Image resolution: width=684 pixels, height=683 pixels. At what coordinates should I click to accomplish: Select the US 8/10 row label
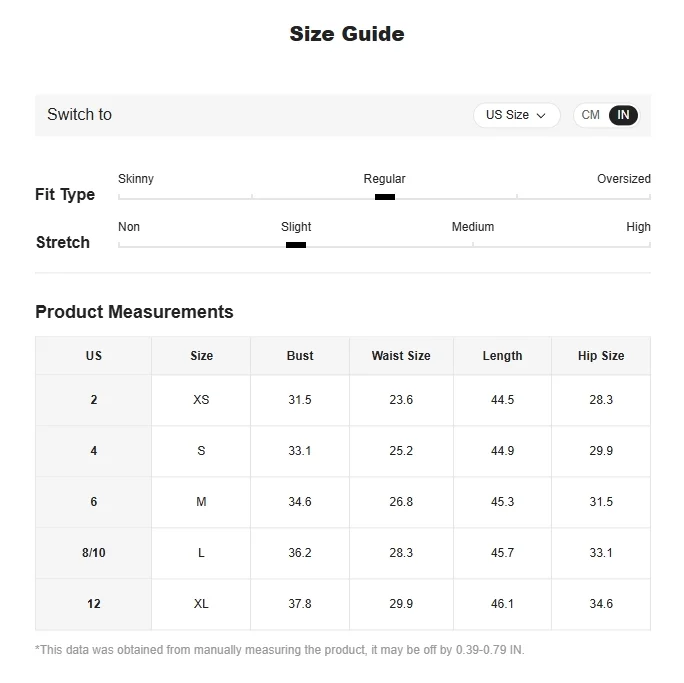[x=94, y=553]
